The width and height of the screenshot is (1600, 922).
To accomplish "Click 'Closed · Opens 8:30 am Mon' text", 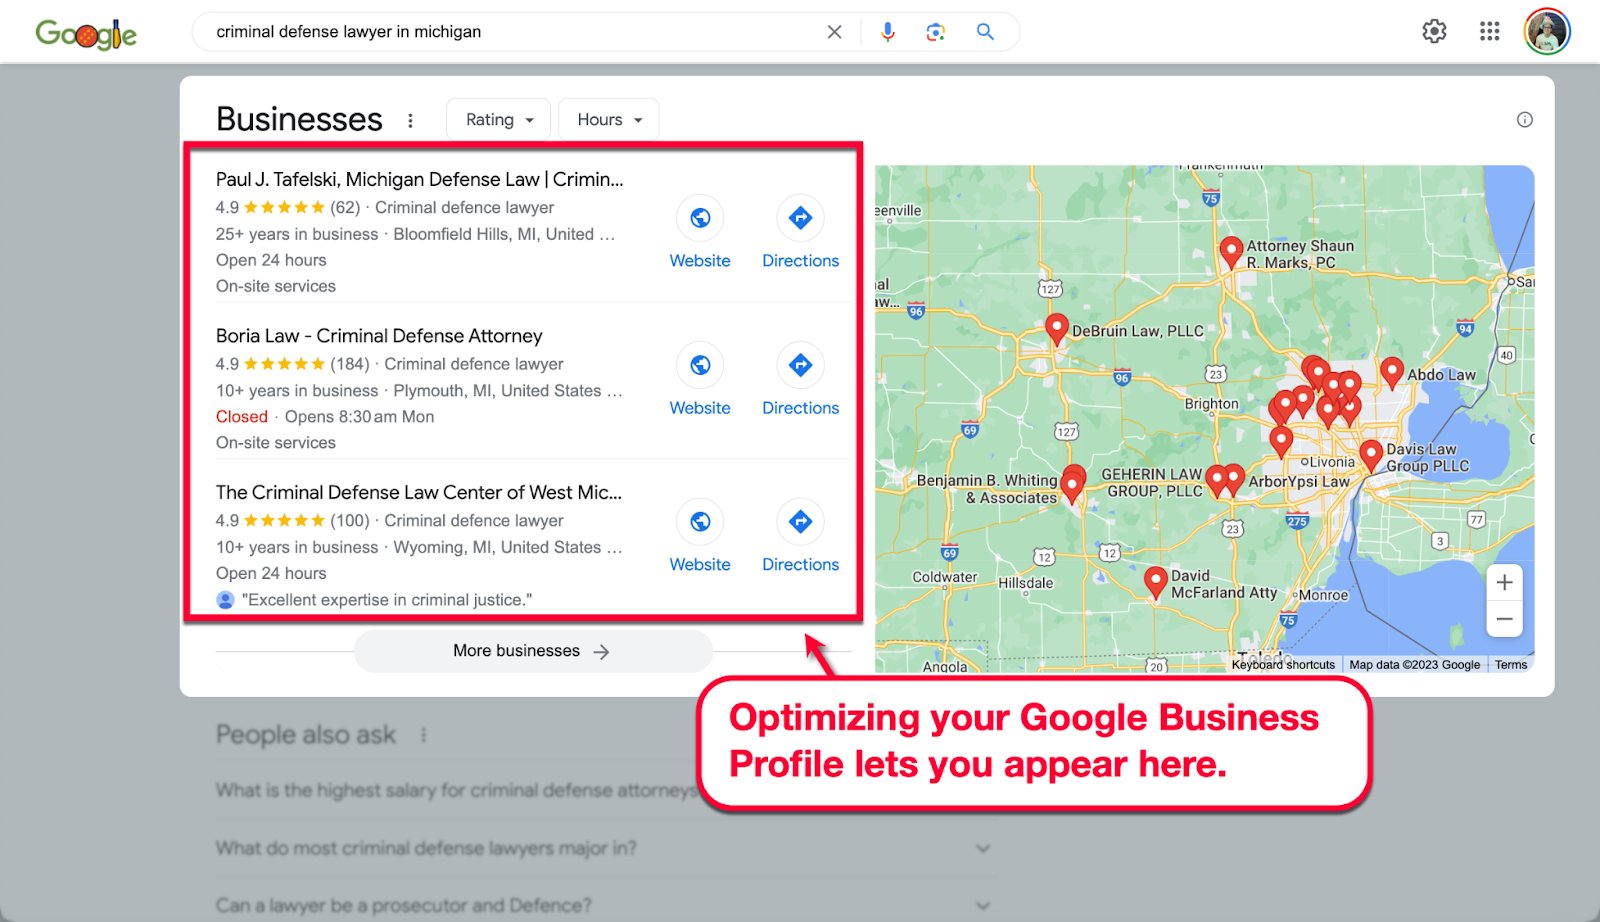I will 325,417.
